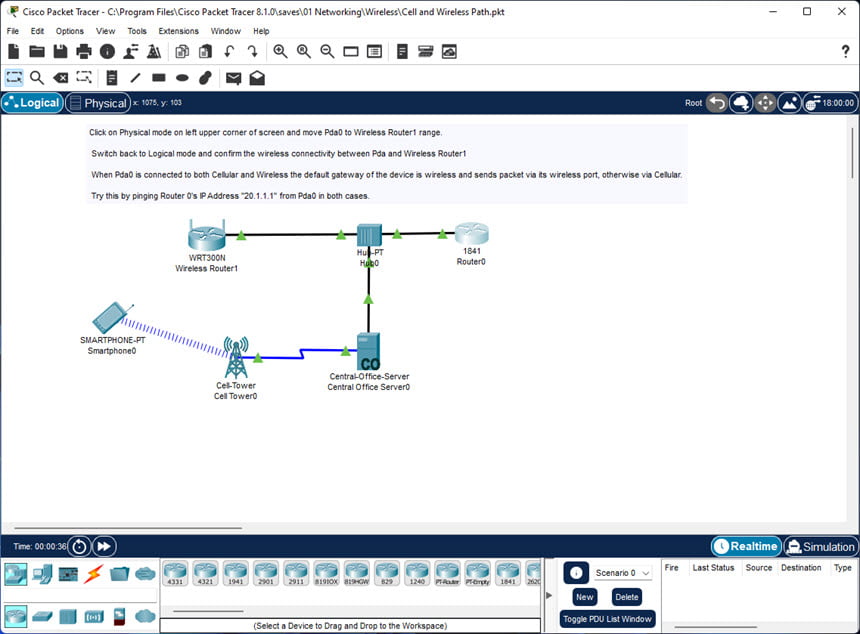This screenshot has width=860, height=634.
Task: Select the Draw Freeform tool
Action: 206,78
